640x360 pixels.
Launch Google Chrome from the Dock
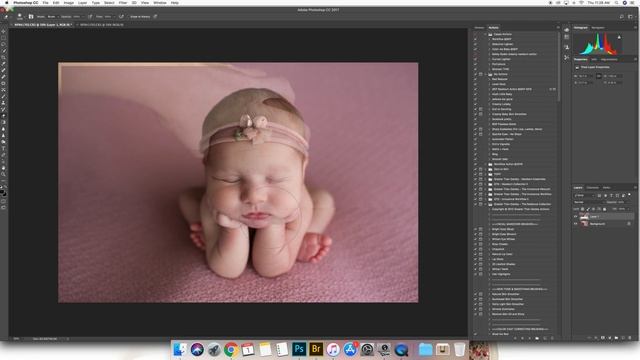[x=231, y=349]
